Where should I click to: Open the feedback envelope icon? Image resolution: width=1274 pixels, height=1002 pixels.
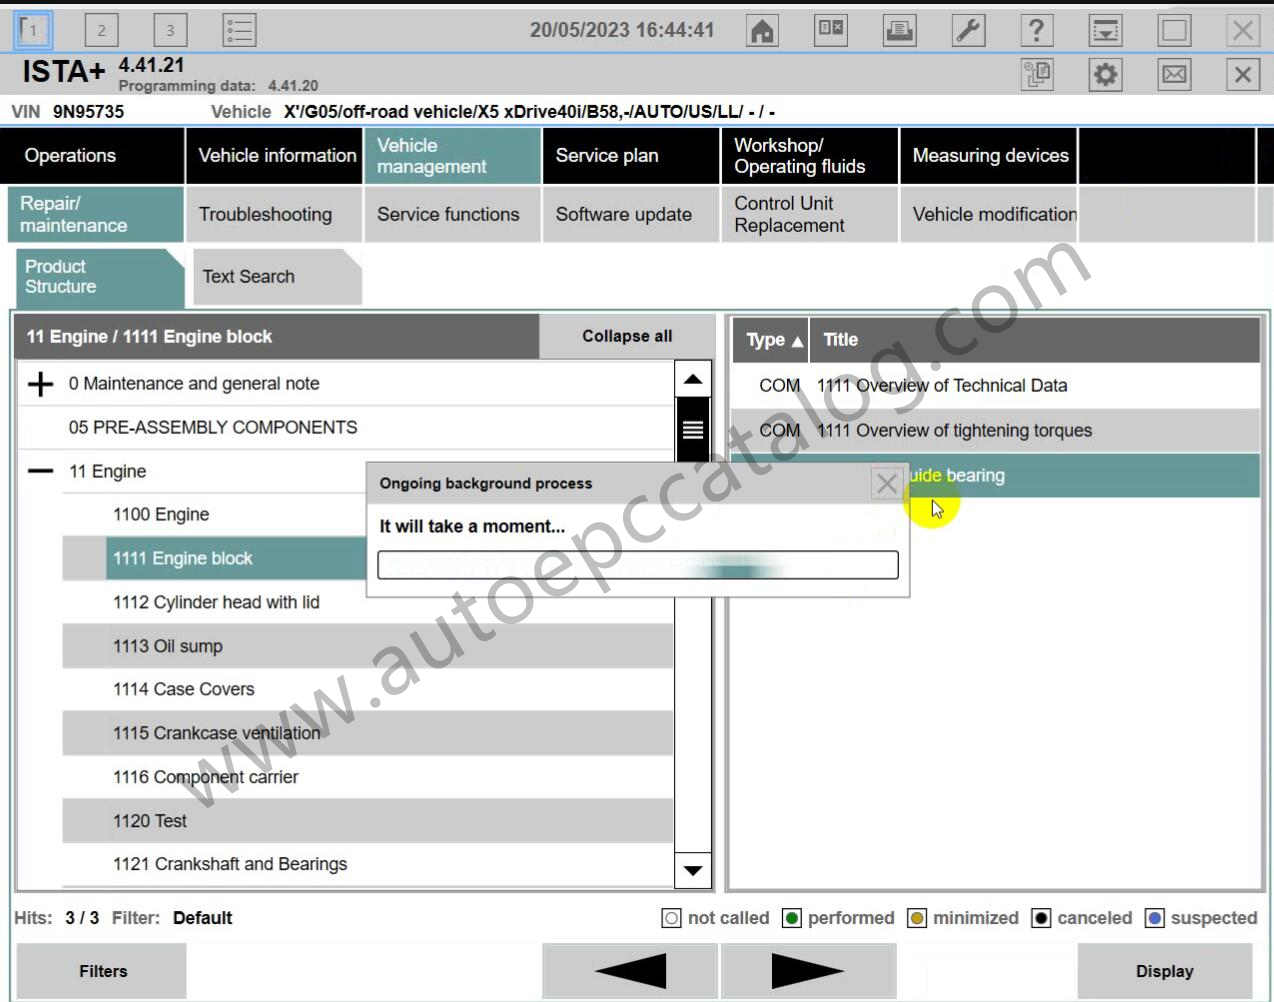(x=1174, y=74)
